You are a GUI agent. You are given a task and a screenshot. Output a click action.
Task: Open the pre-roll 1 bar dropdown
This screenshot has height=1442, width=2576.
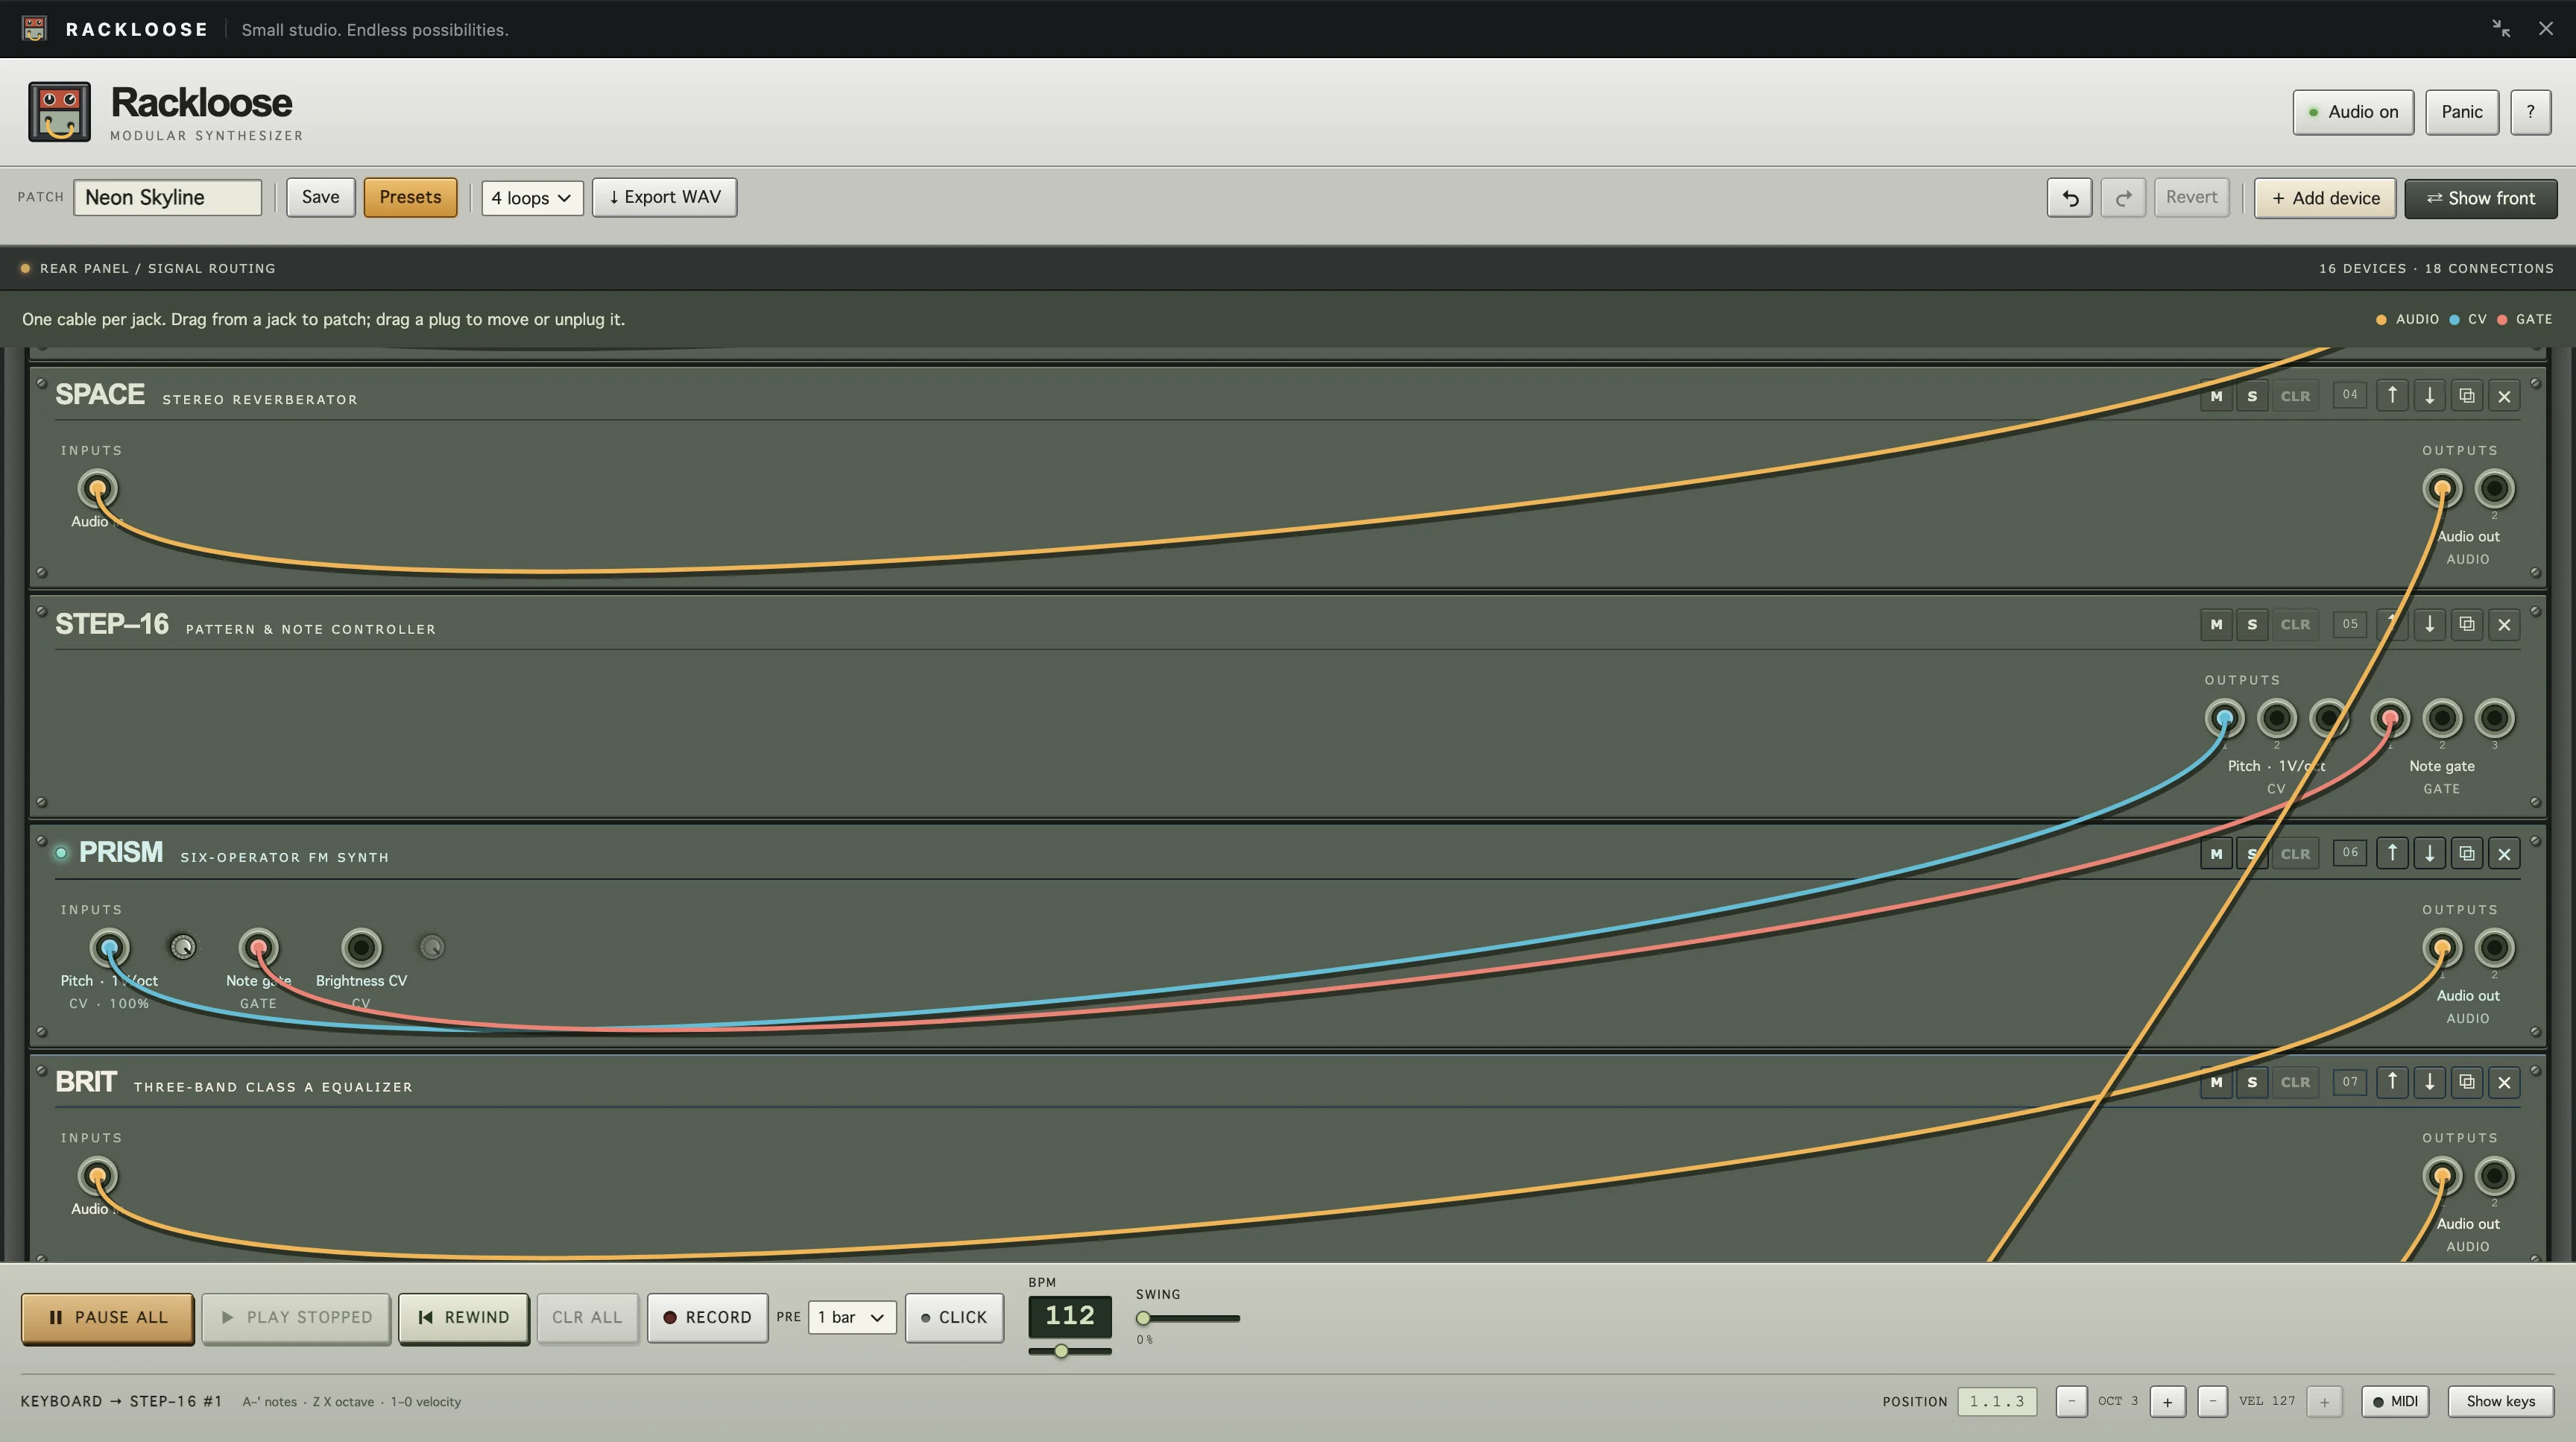pos(852,1318)
